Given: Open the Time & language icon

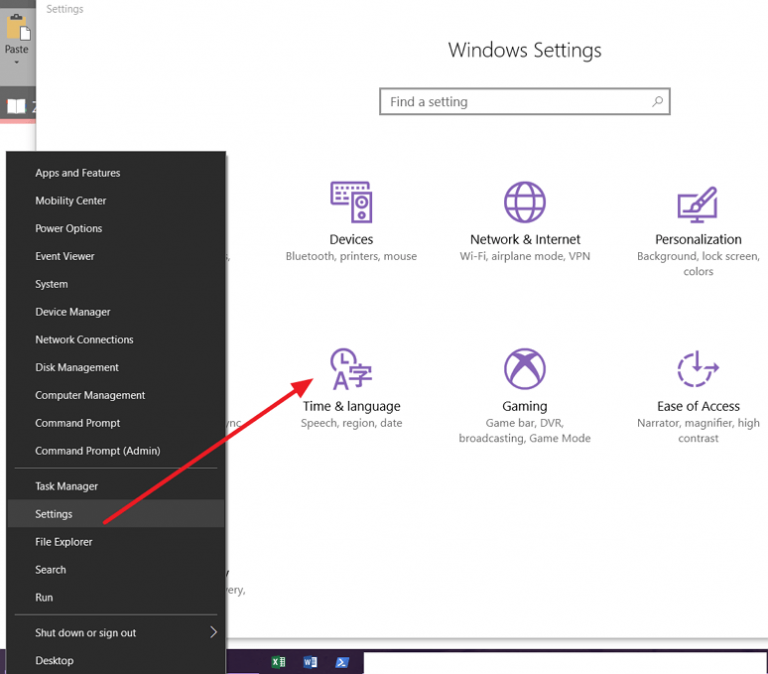Looking at the screenshot, I should pyautogui.click(x=351, y=369).
